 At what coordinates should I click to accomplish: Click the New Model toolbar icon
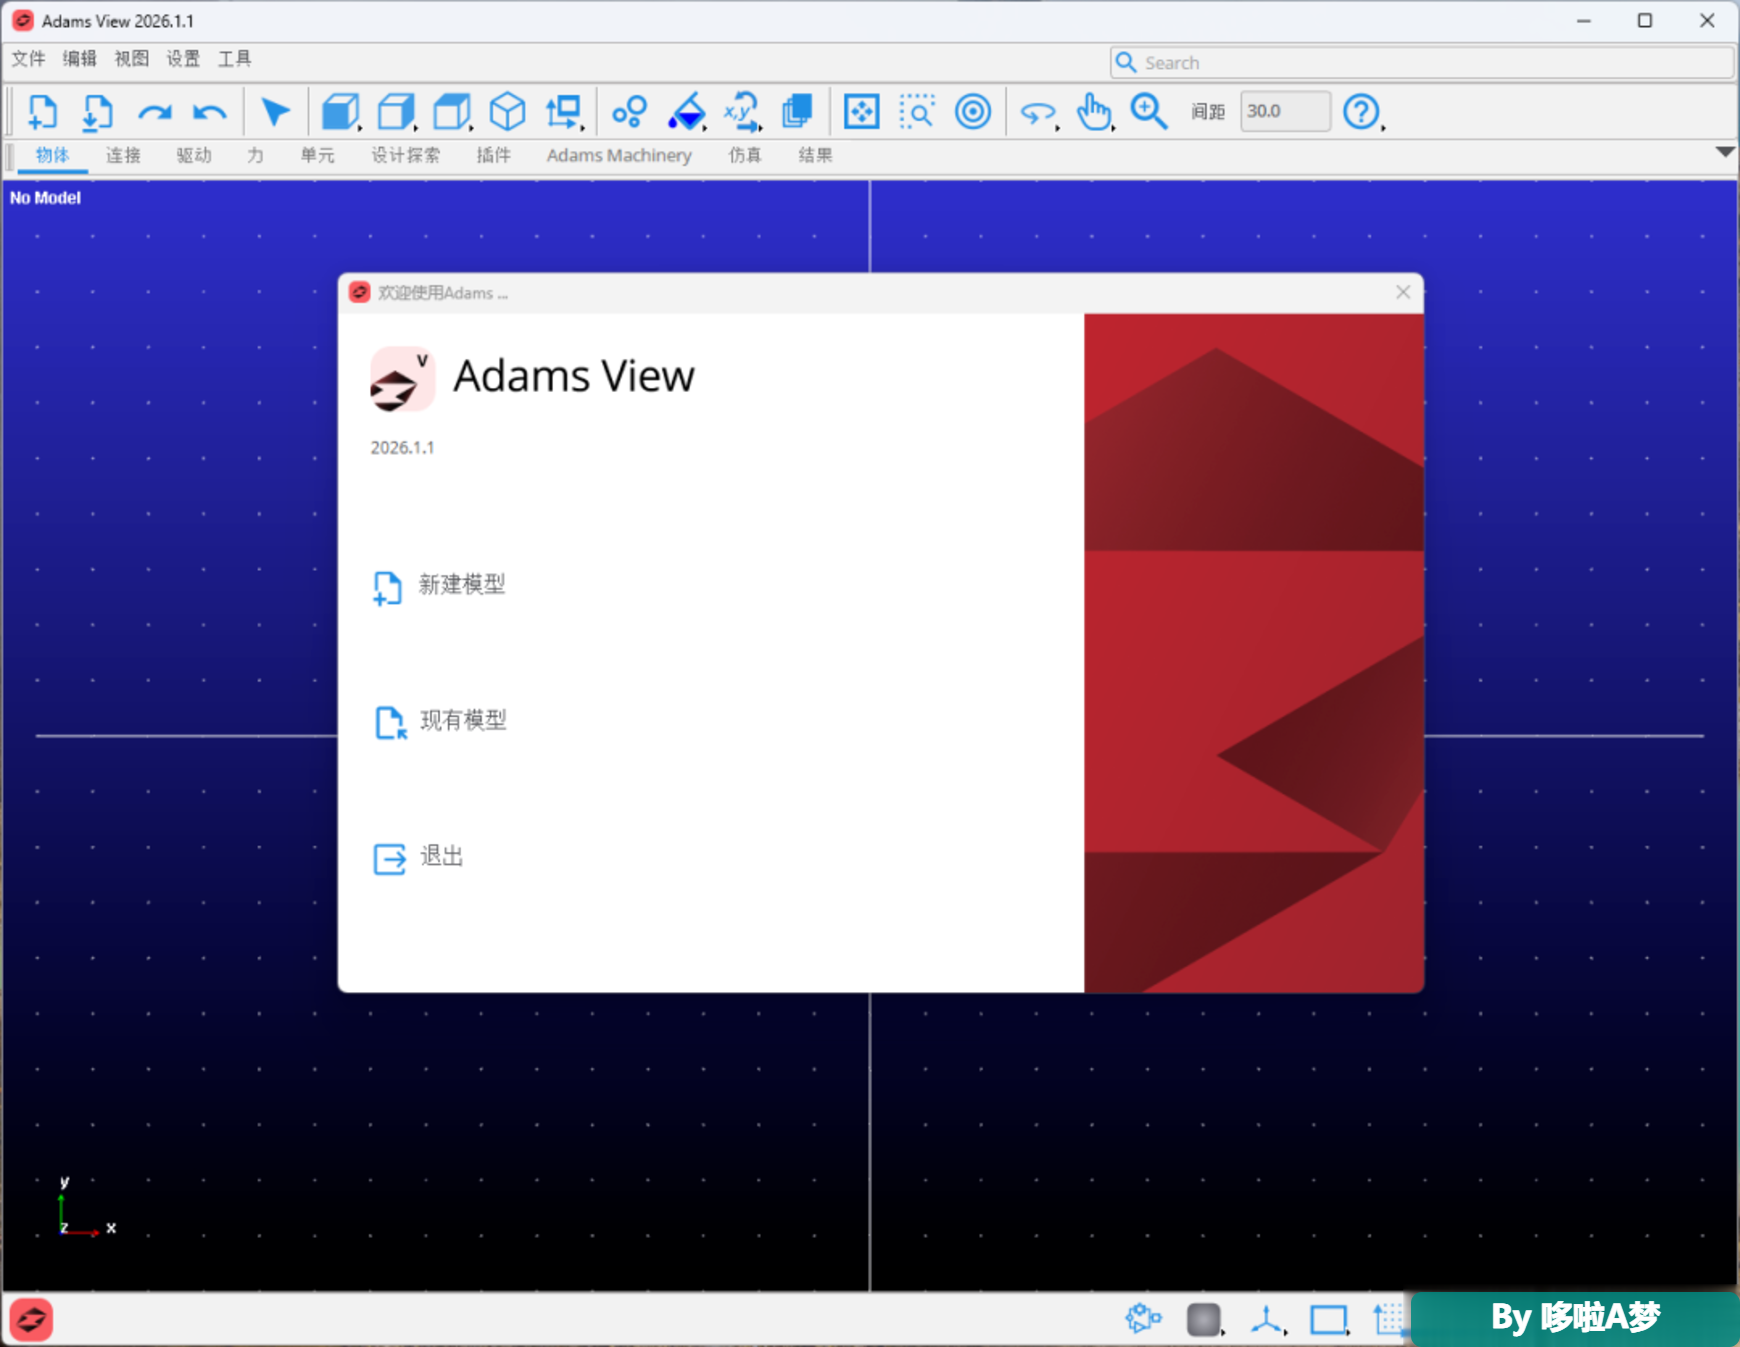42,112
